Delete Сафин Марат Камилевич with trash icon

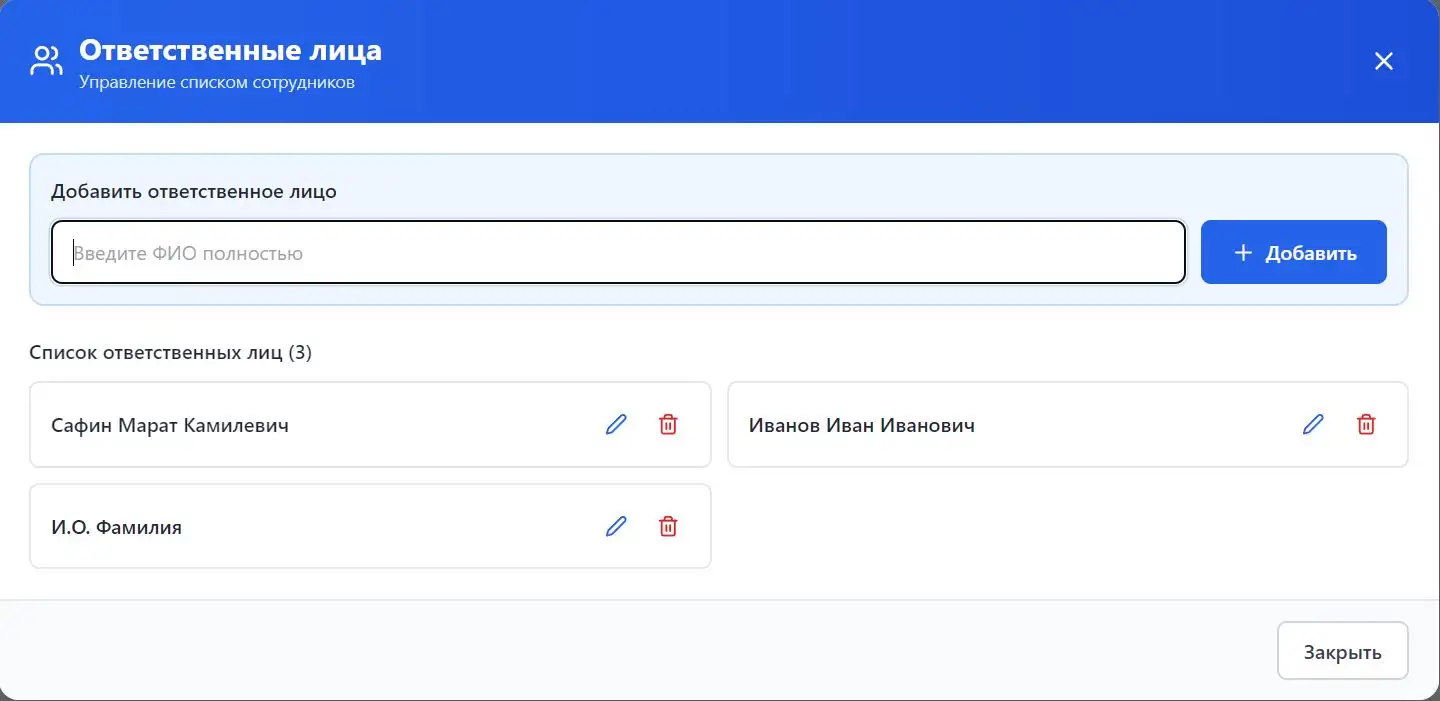(668, 424)
